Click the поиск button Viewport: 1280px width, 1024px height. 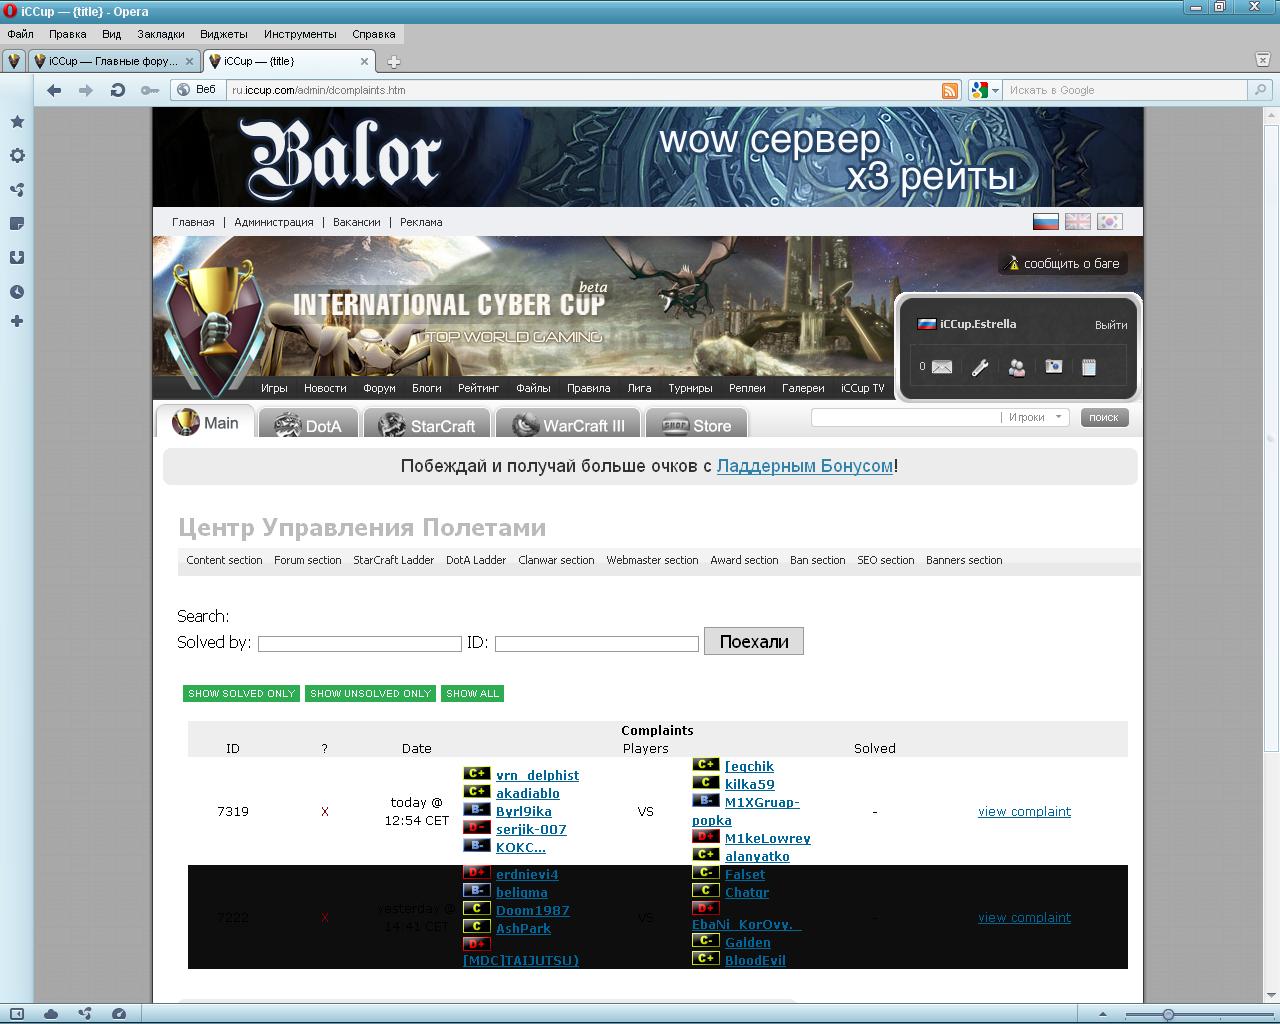click(x=1104, y=417)
